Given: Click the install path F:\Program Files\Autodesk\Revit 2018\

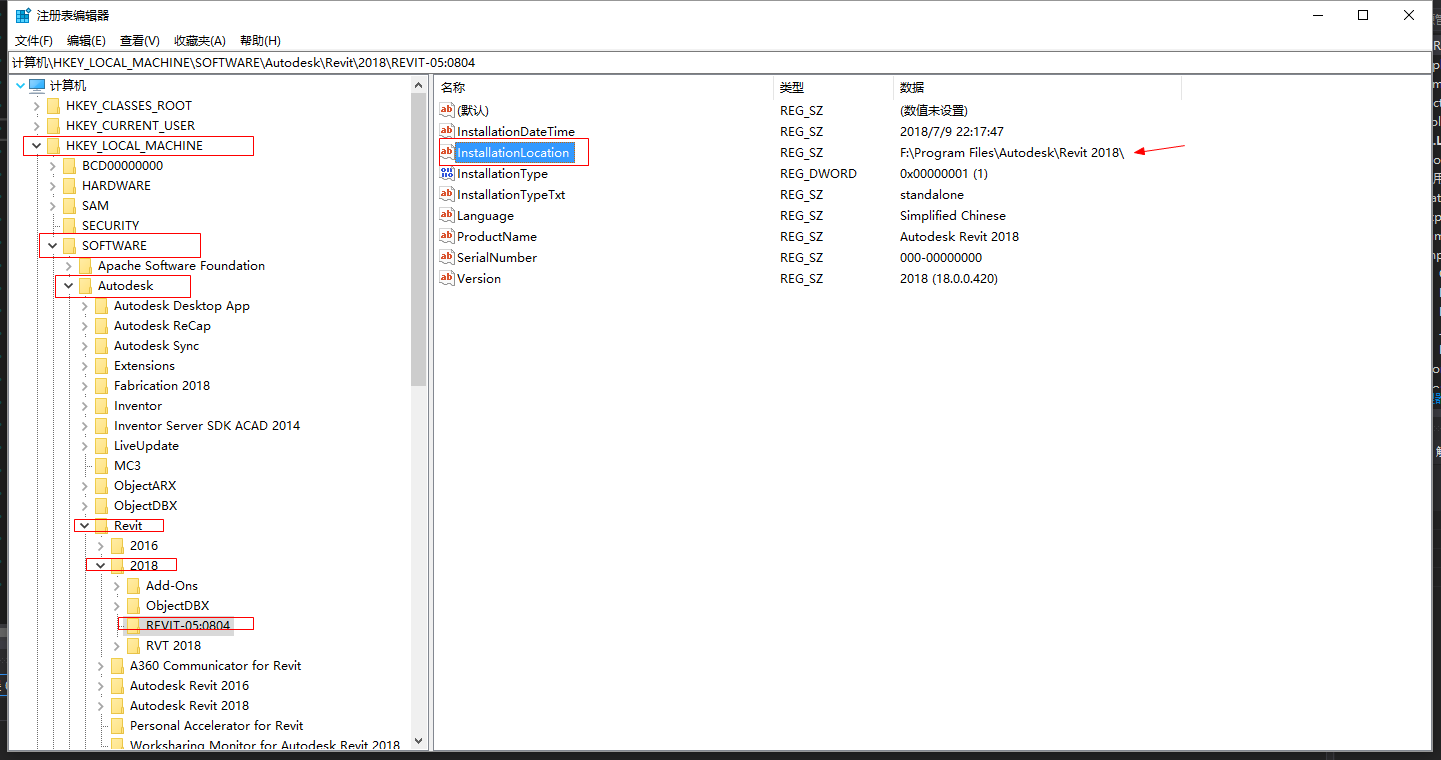Looking at the screenshot, I should pyautogui.click(x=1012, y=152).
